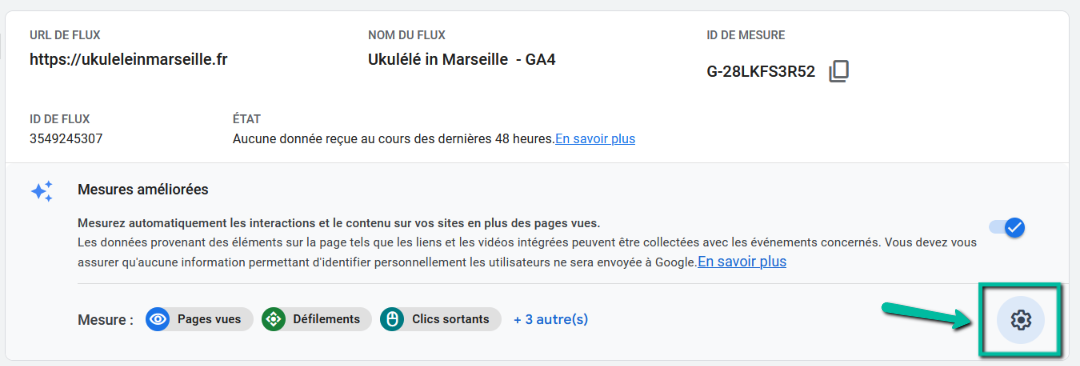The width and height of the screenshot is (1080, 366).
Task: Select the stream URL ukuleleinmarseille.fr
Action: tap(128, 60)
